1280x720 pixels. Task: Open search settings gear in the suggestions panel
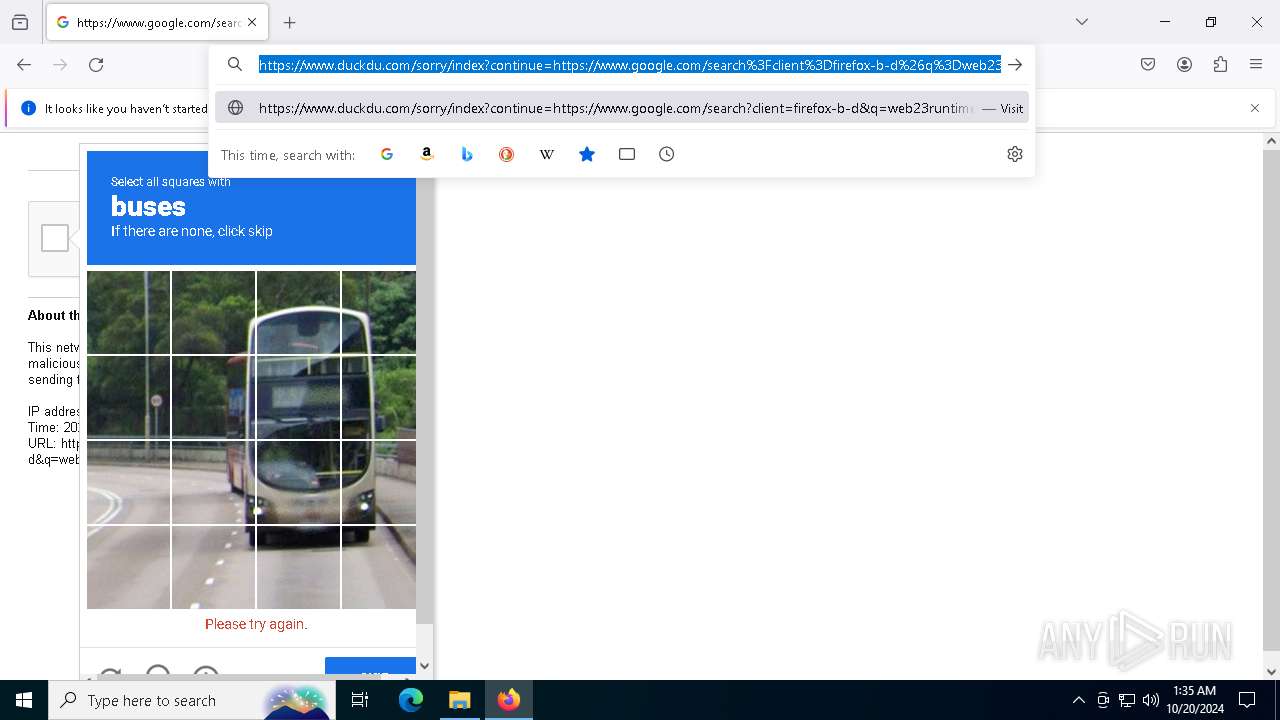pos(1015,154)
